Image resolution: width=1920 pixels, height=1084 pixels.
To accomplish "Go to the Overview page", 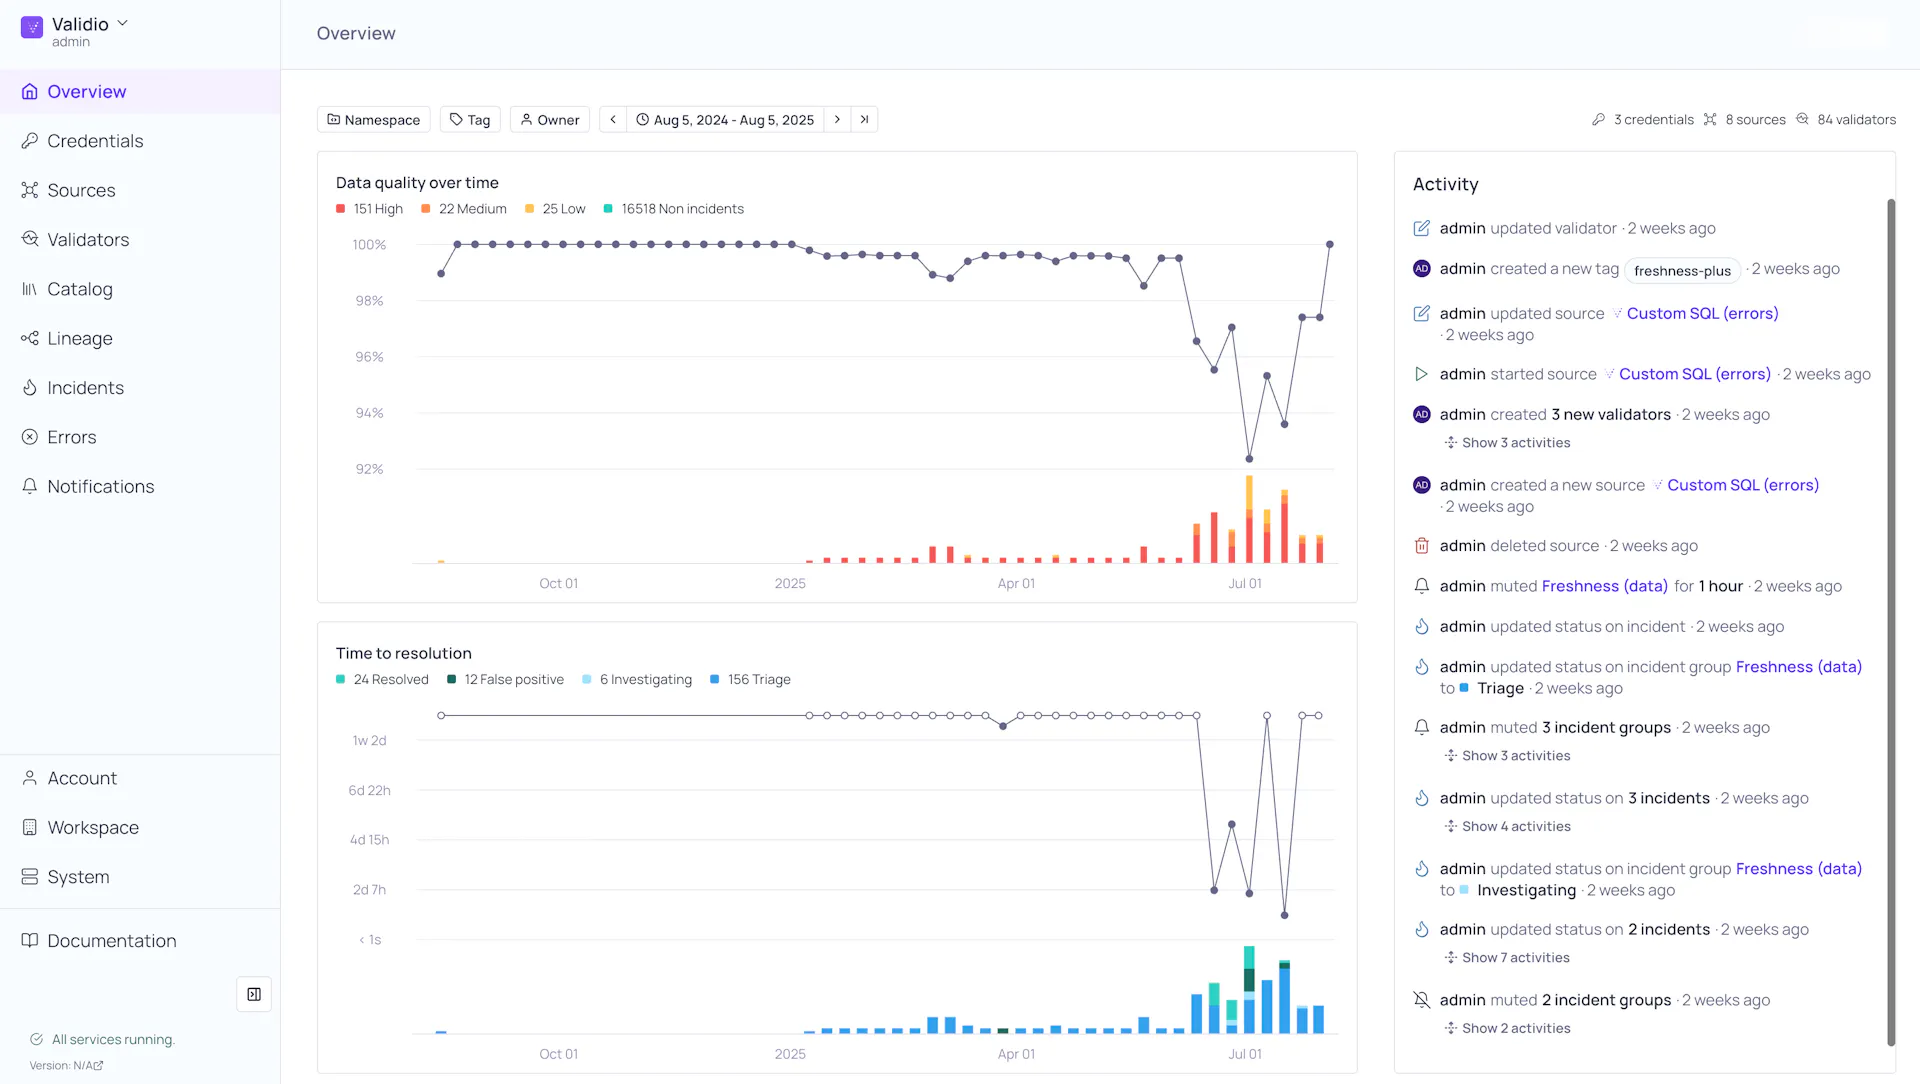I will pyautogui.click(x=140, y=92).
